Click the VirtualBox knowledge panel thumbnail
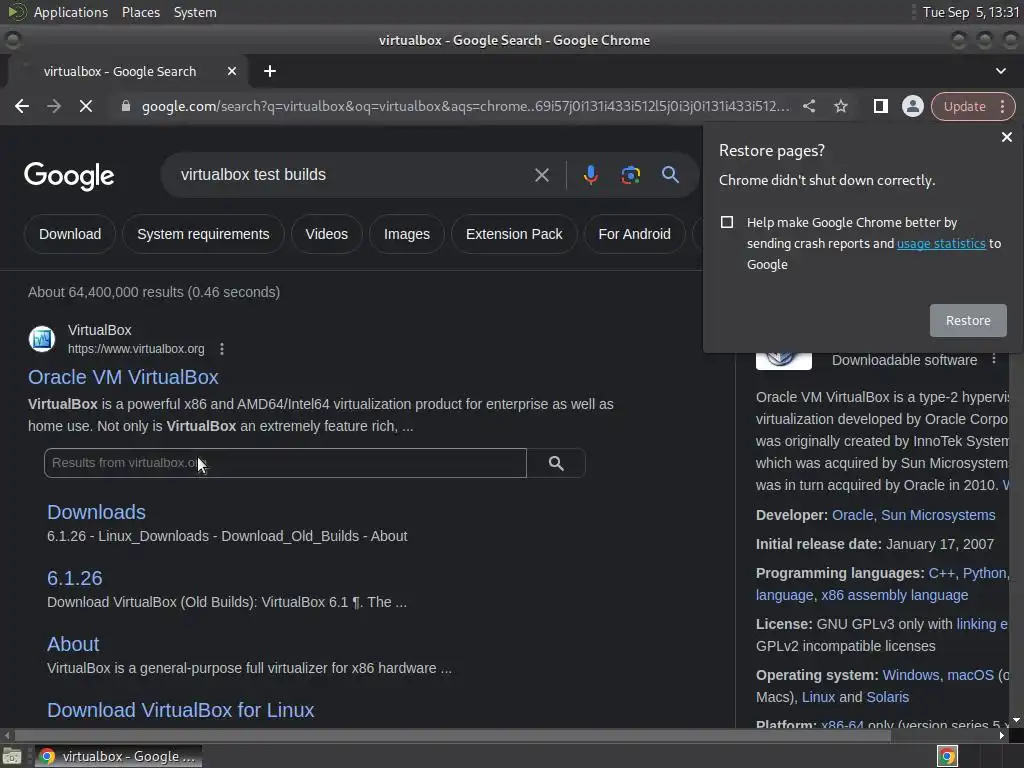 pos(784,360)
